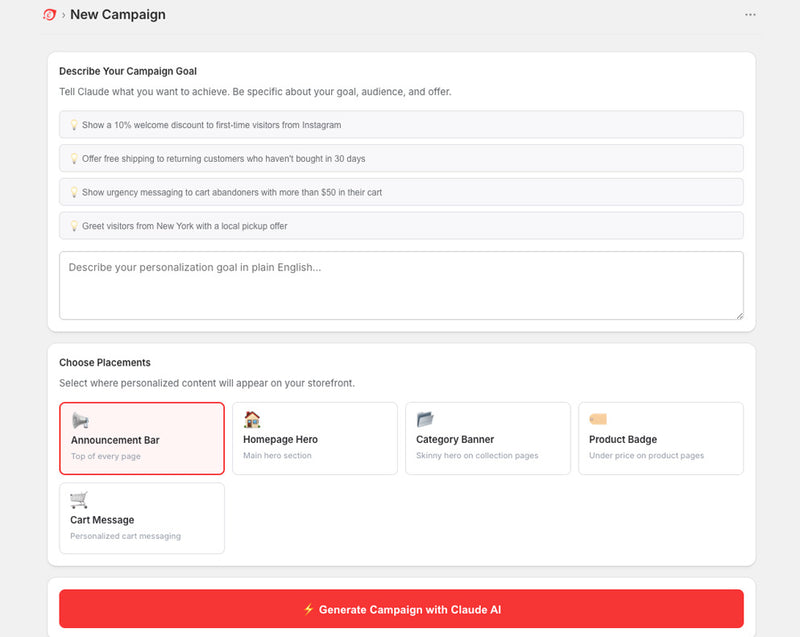Click the app logo icon beside New Campaign
This screenshot has width=800, height=637.
49,15
